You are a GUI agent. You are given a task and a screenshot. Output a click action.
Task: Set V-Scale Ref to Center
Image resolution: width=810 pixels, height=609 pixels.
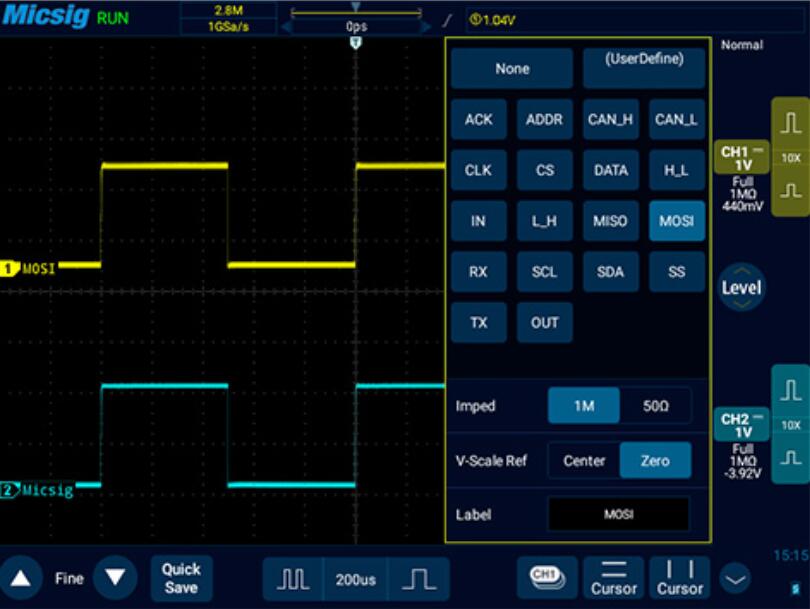click(x=584, y=461)
